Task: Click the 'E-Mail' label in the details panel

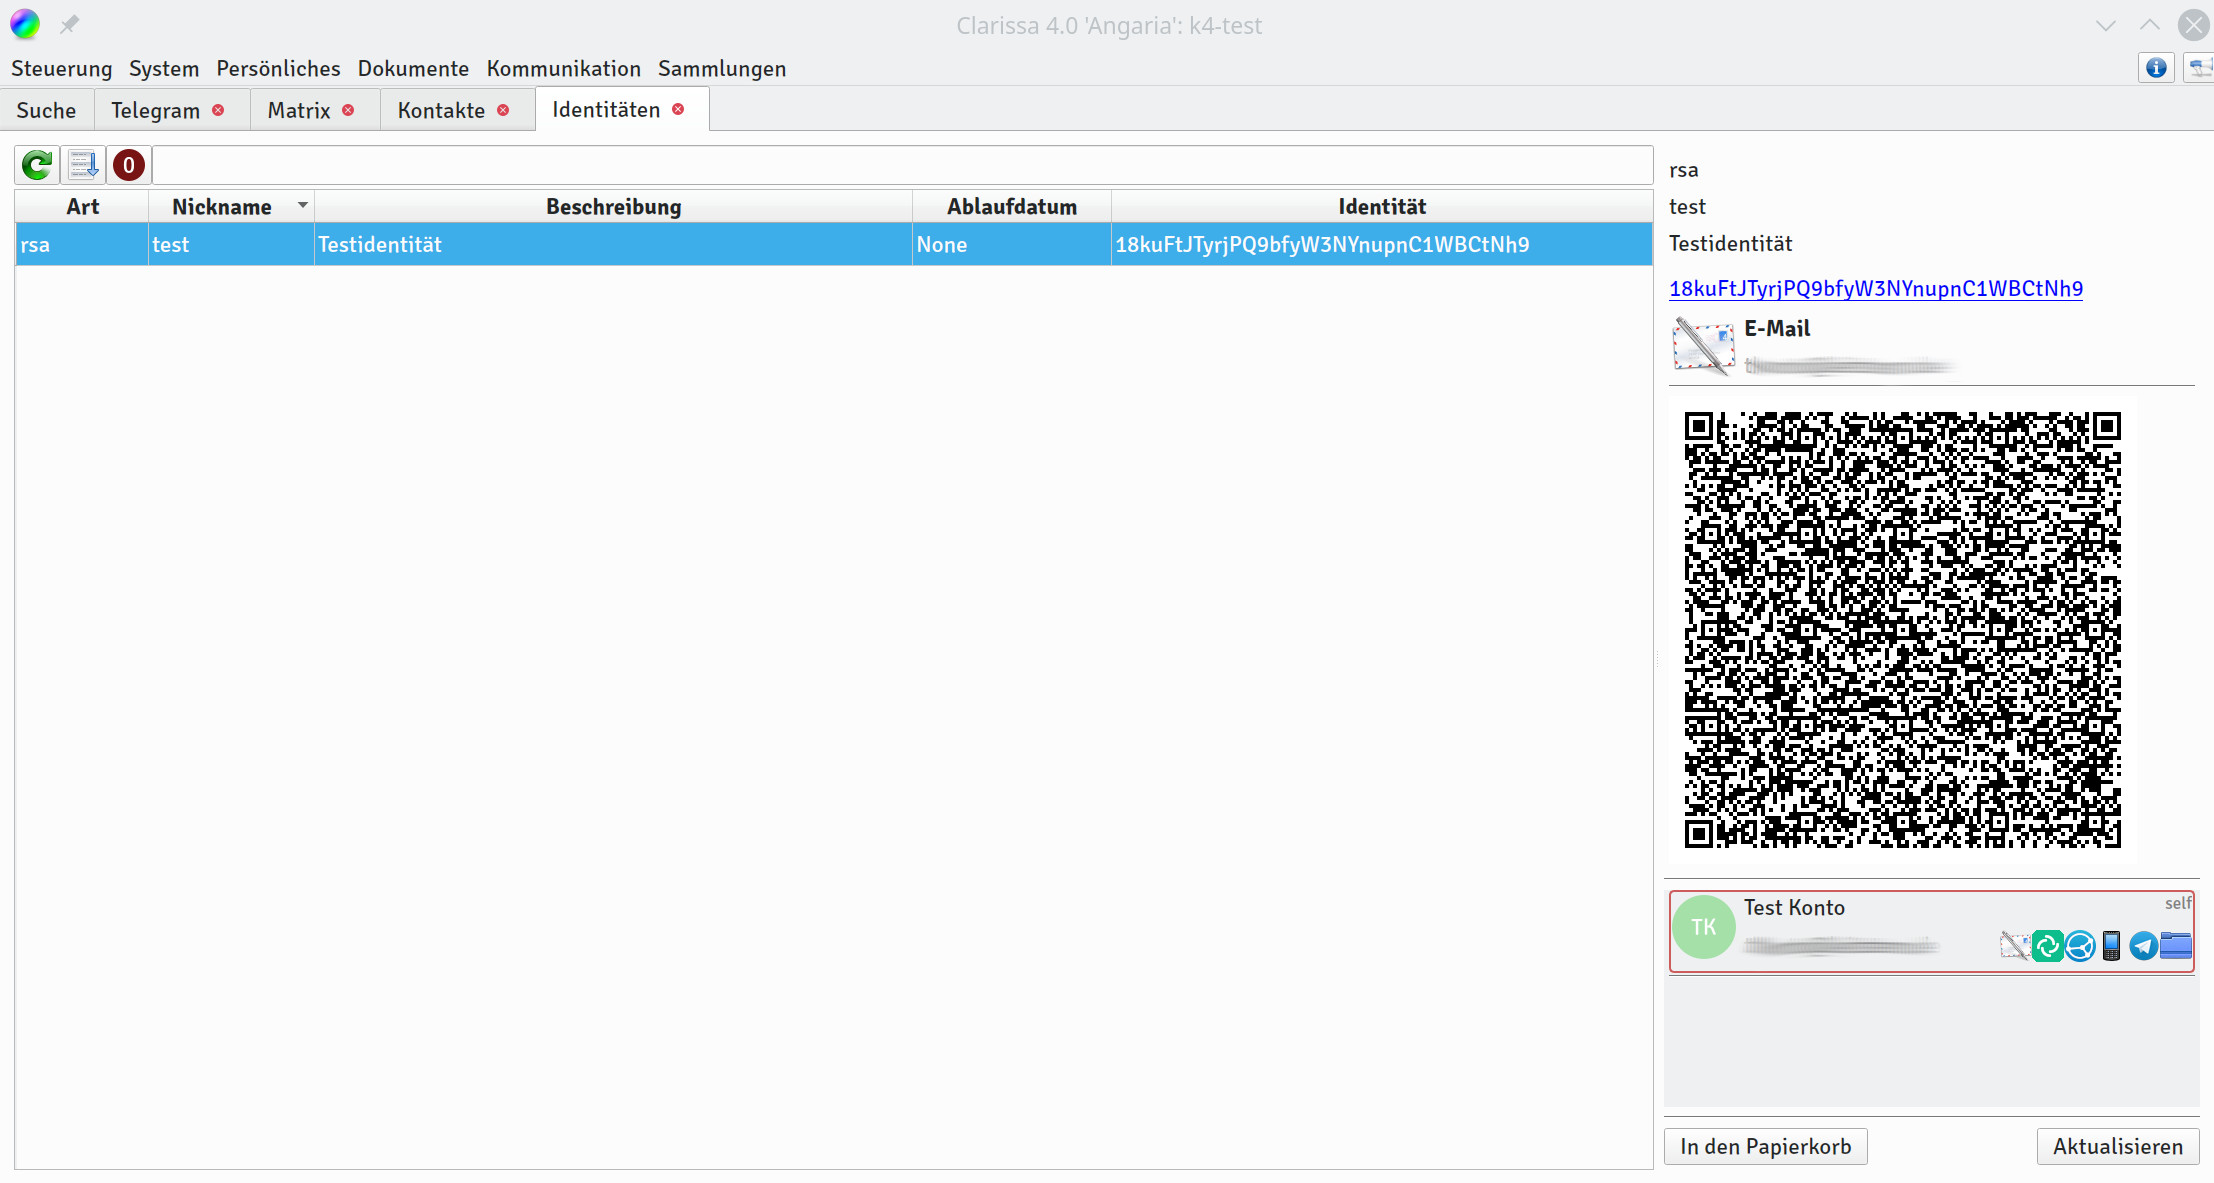Action: [x=1777, y=328]
